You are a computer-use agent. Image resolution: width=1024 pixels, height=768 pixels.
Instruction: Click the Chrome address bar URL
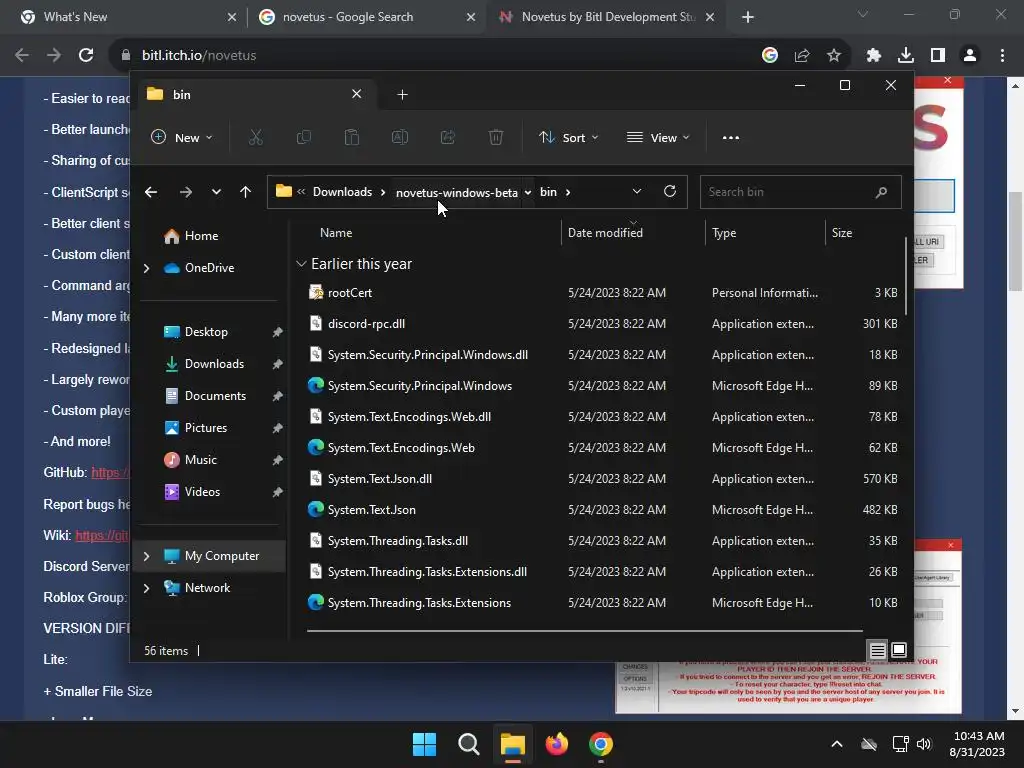tap(199, 56)
